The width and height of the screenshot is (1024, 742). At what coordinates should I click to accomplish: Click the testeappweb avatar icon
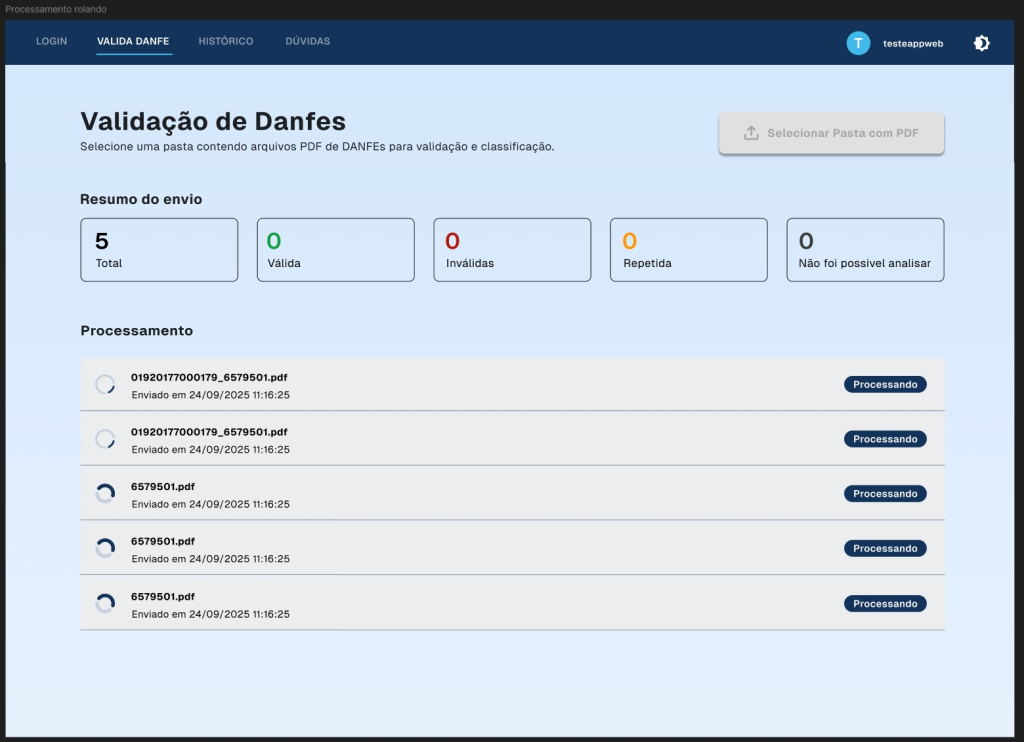[857, 43]
